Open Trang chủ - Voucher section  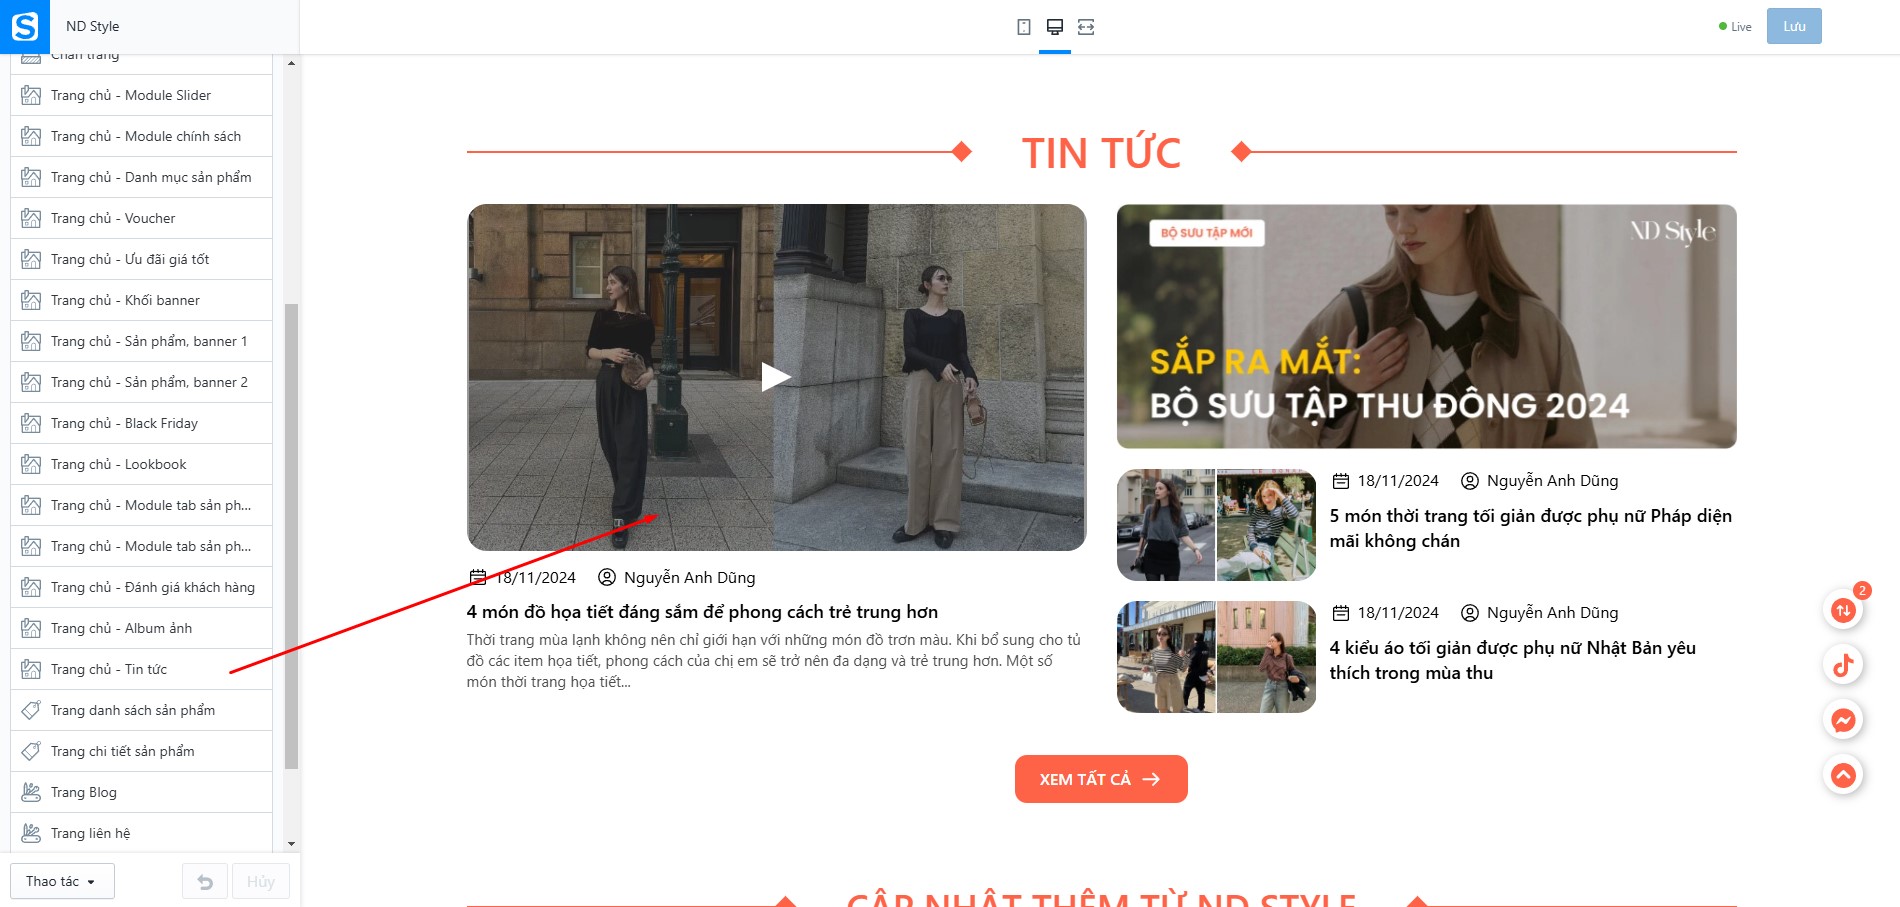point(141,218)
